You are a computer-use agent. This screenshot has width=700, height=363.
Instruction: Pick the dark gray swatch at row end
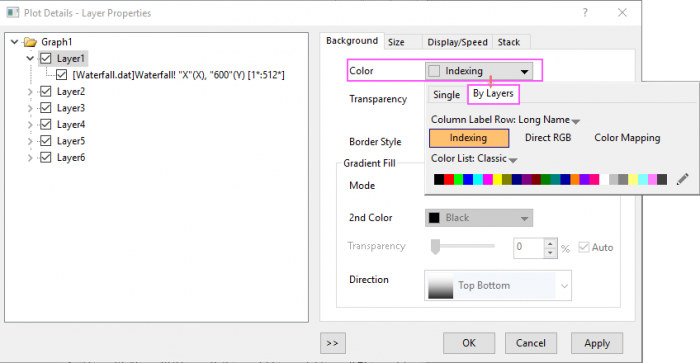coord(662,179)
